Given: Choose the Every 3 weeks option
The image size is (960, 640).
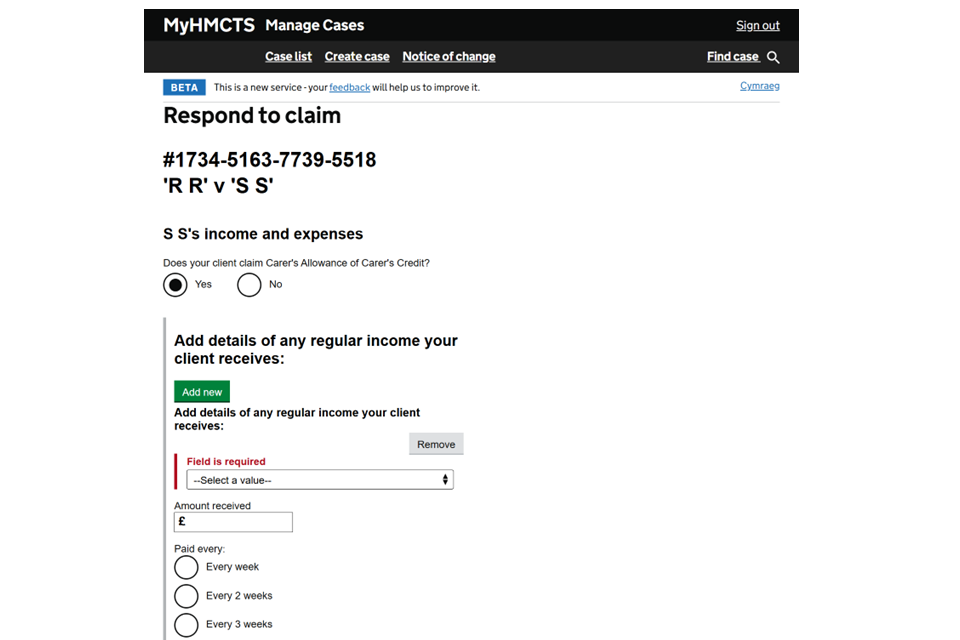Looking at the screenshot, I should click(x=187, y=625).
